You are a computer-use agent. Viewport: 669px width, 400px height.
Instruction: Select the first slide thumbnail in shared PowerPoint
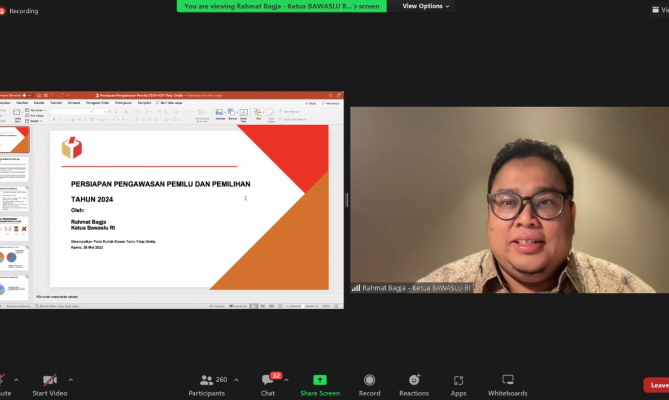pos(15,139)
